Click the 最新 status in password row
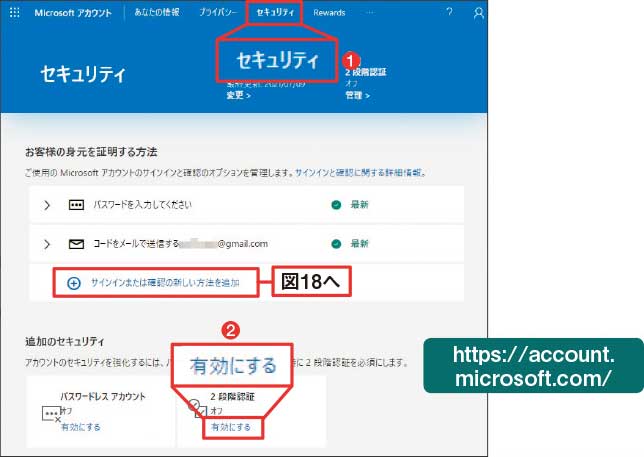The width and height of the screenshot is (644, 457). 359,204
